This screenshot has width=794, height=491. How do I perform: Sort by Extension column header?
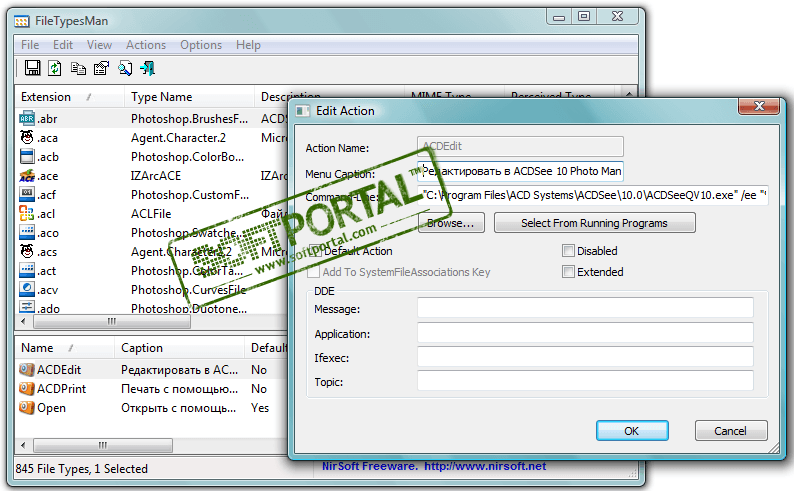tap(69, 97)
